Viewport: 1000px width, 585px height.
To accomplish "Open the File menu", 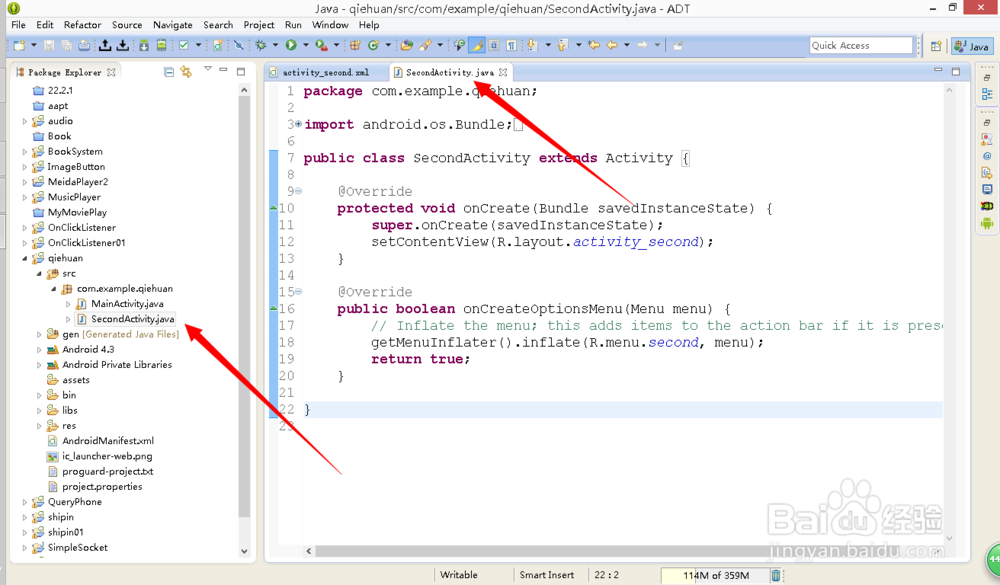I will coord(18,25).
